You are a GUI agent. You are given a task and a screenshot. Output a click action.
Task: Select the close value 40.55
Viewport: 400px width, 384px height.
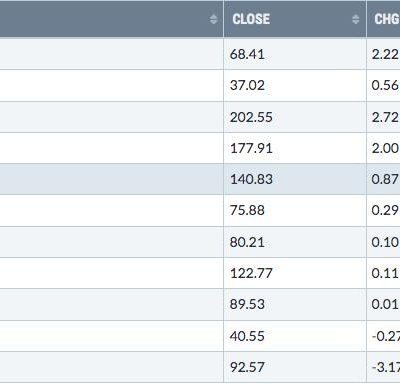tap(247, 336)
